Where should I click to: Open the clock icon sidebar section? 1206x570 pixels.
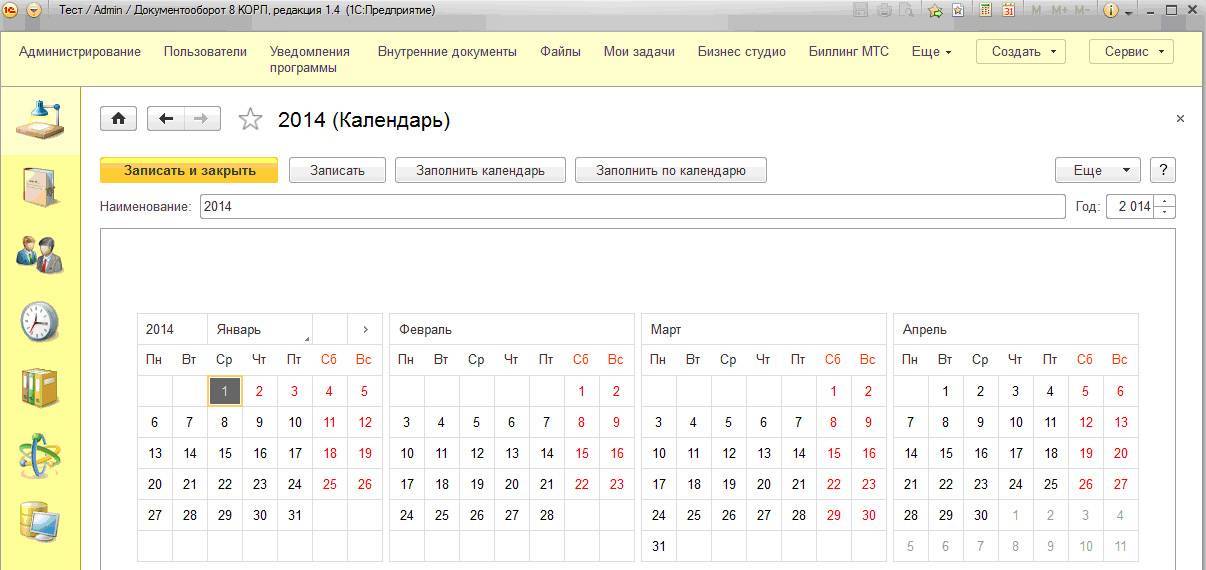pyautogui.click(x=40, y=322)
